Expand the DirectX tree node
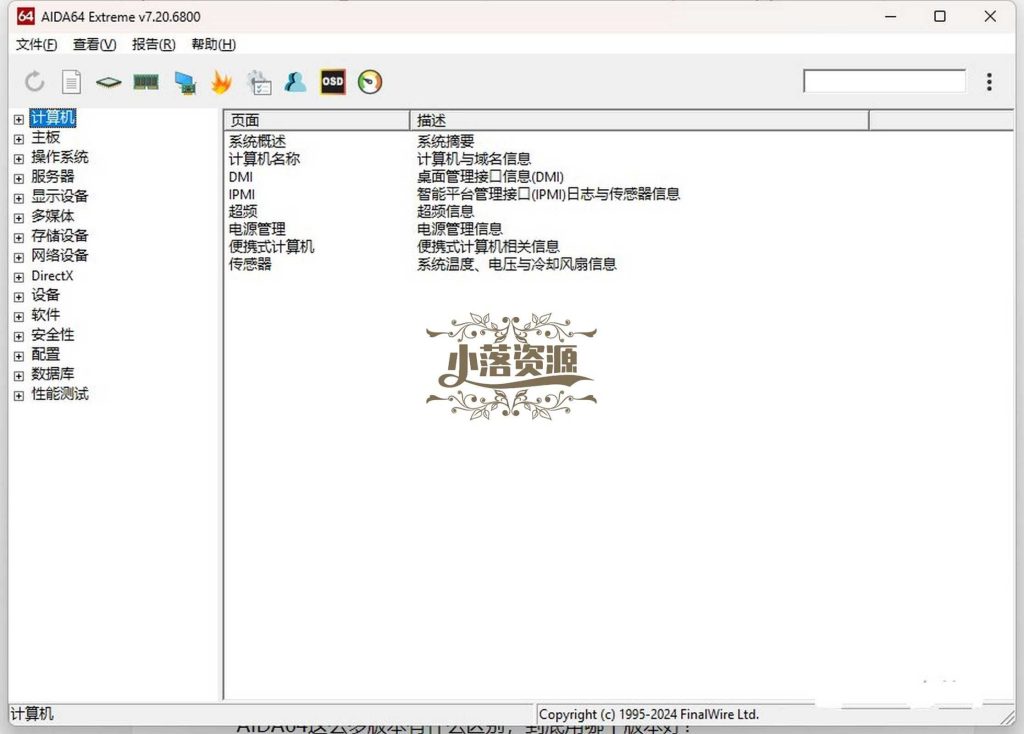1024x734 pixels. pyautogui.click(x=18, y=277)
